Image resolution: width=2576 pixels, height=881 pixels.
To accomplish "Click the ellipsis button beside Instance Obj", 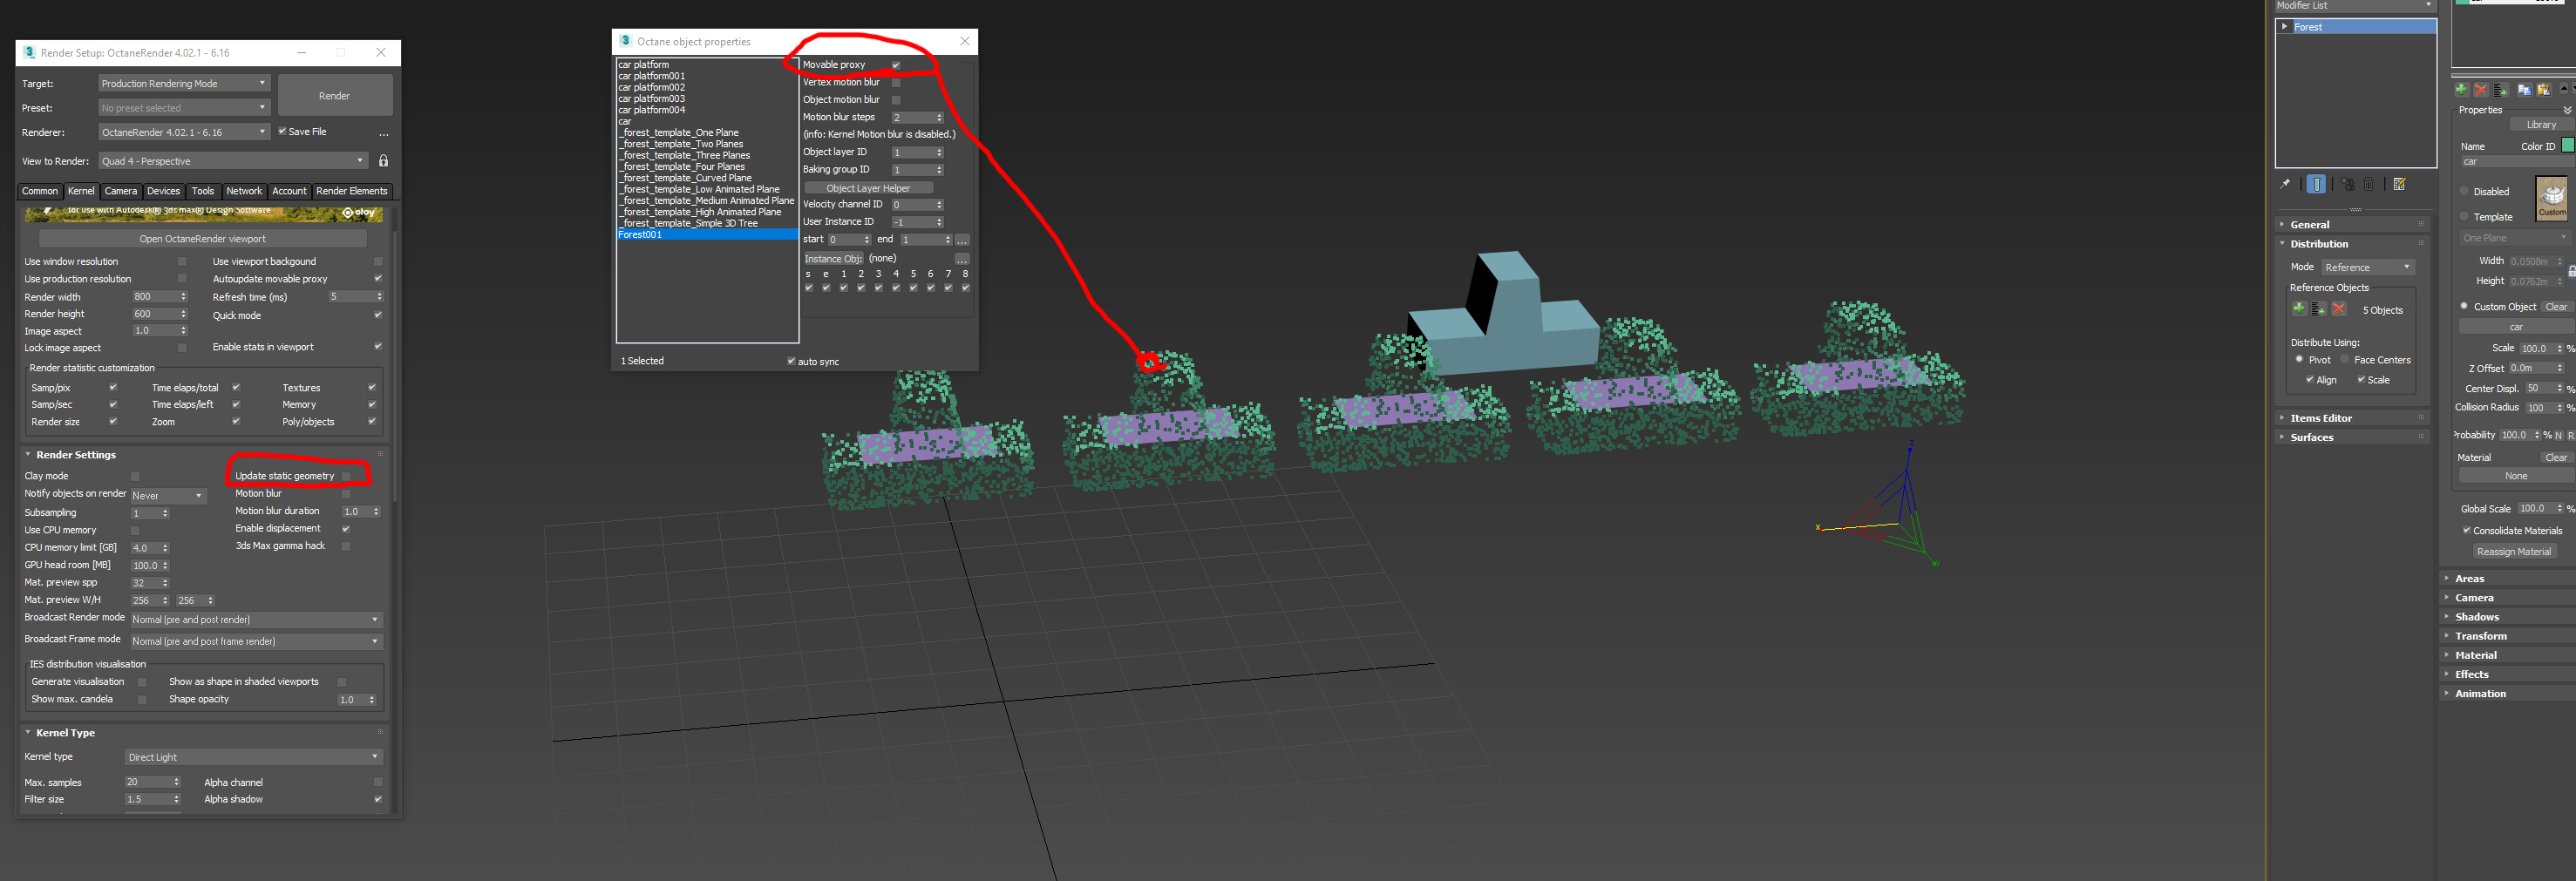I will pyautogui.click(x=962, y=259).
